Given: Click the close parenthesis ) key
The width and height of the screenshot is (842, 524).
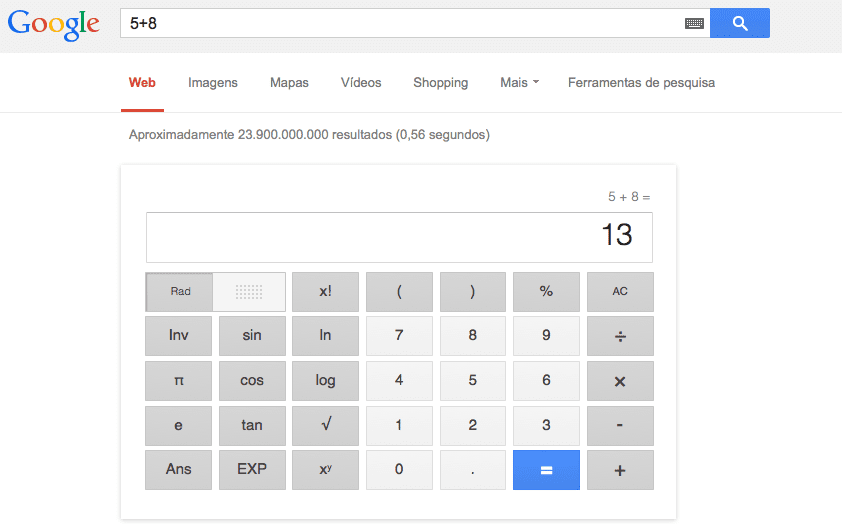Looking at the screenshot, I should coord(473,292).
